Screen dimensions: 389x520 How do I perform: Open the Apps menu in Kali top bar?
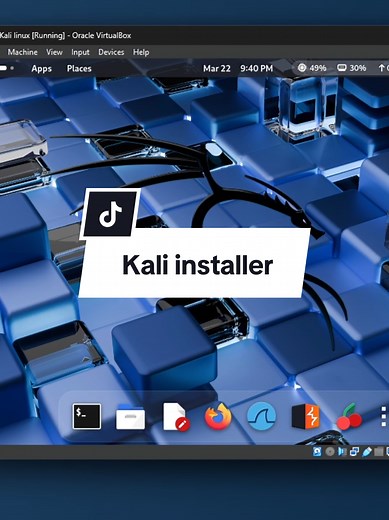point(42,69)
